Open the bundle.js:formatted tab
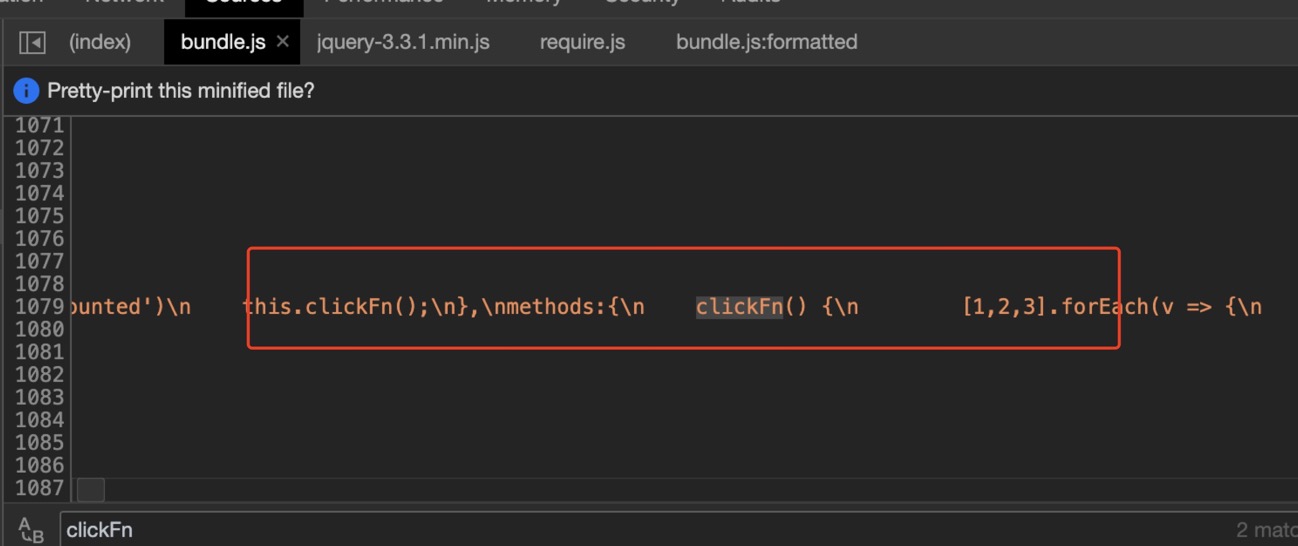This screenshot has width=1298, height=546. pyautogui.click(x=766, y=42)
